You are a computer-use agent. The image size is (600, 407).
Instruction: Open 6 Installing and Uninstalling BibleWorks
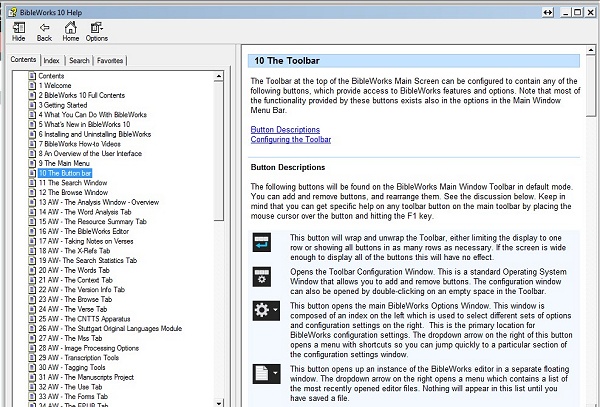point(95,134)
